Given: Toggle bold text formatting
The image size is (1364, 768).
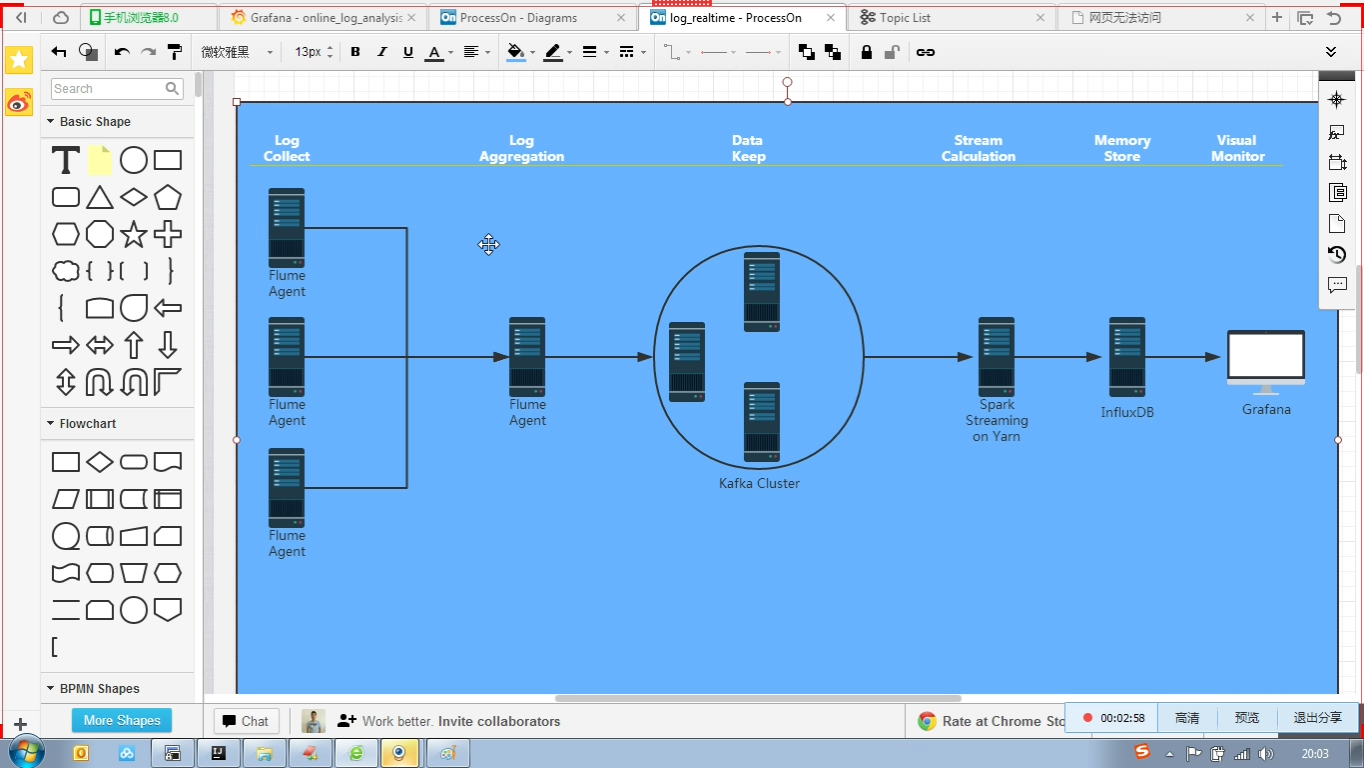Looking at the screenshot, I should point(355,52).
